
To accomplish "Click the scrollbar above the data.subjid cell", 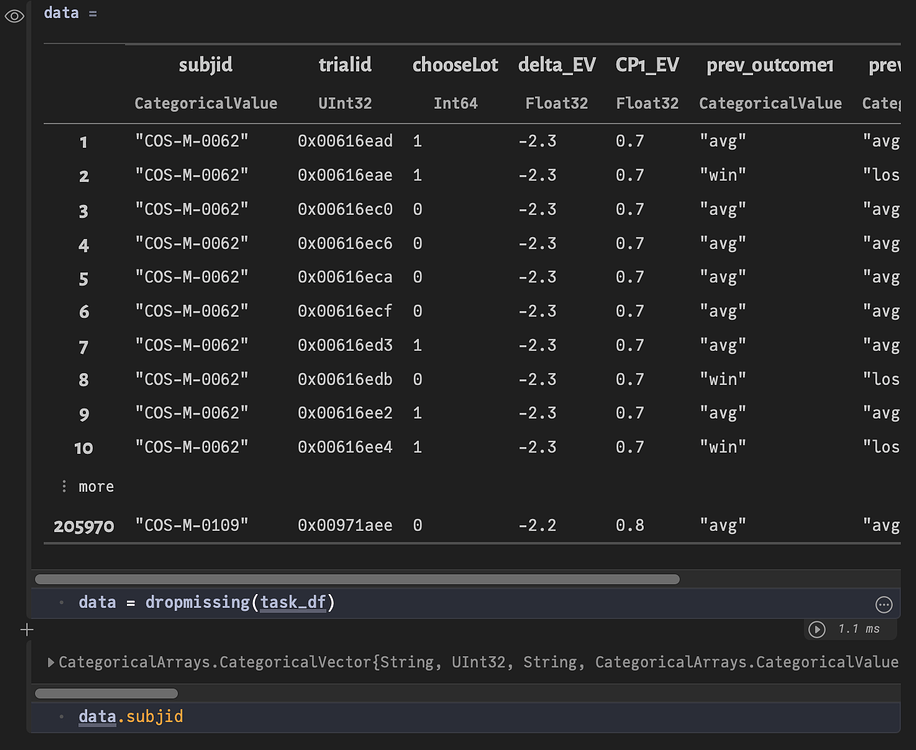I will (105, 693).
